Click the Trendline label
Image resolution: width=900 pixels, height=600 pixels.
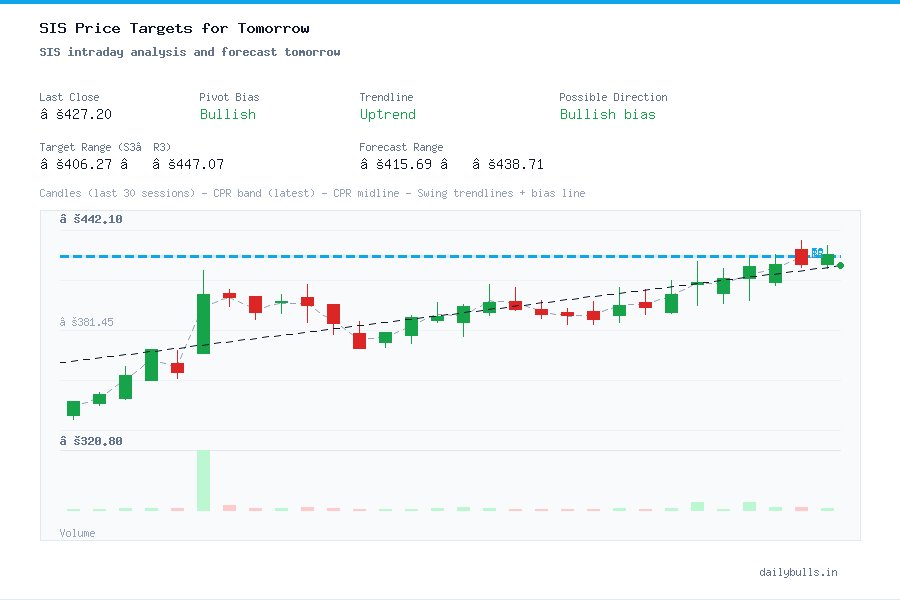386,97
